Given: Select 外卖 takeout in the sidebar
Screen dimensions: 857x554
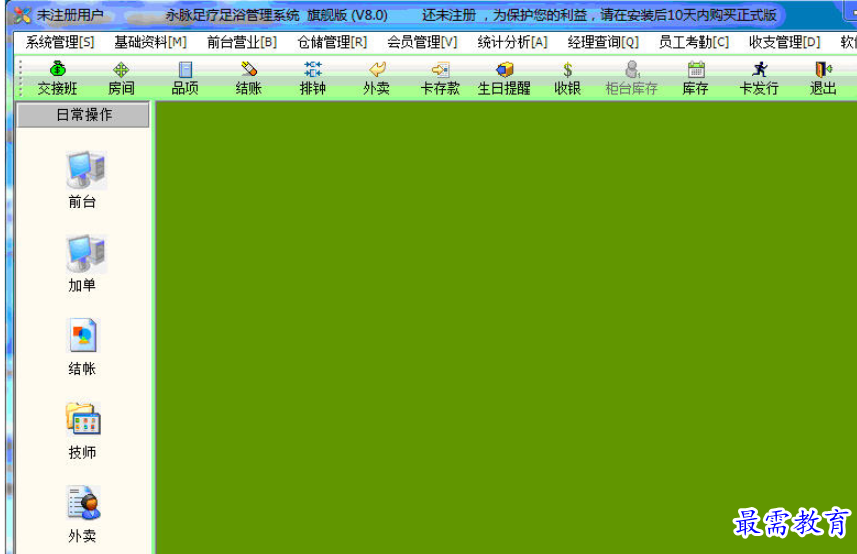Looking at the screenshot, I should (83, 515).
